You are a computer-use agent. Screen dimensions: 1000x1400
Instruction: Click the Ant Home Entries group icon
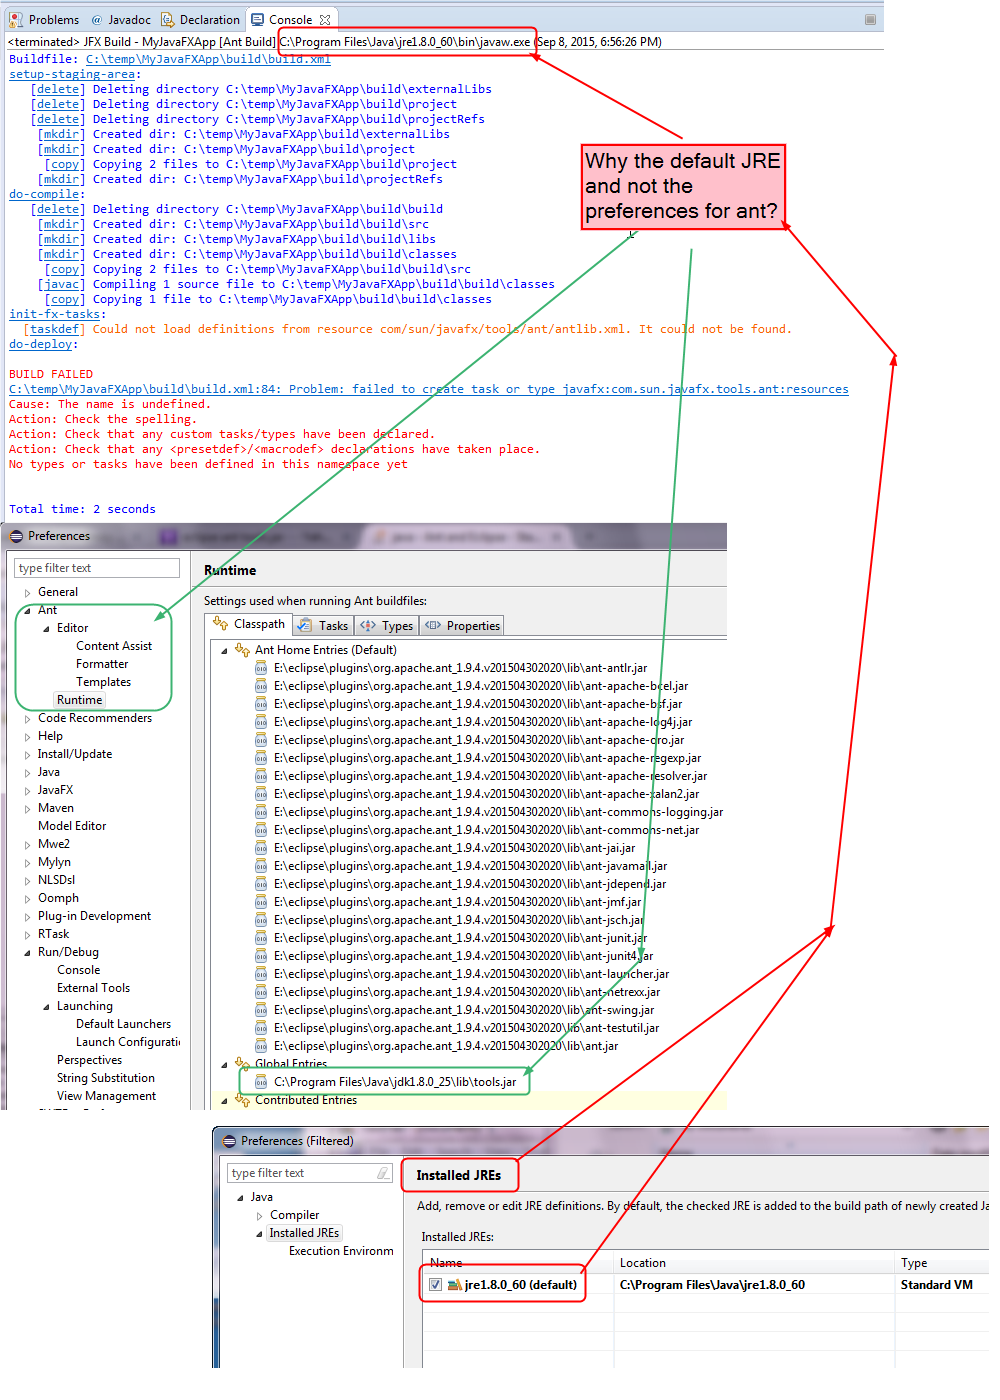pos(242,650)
